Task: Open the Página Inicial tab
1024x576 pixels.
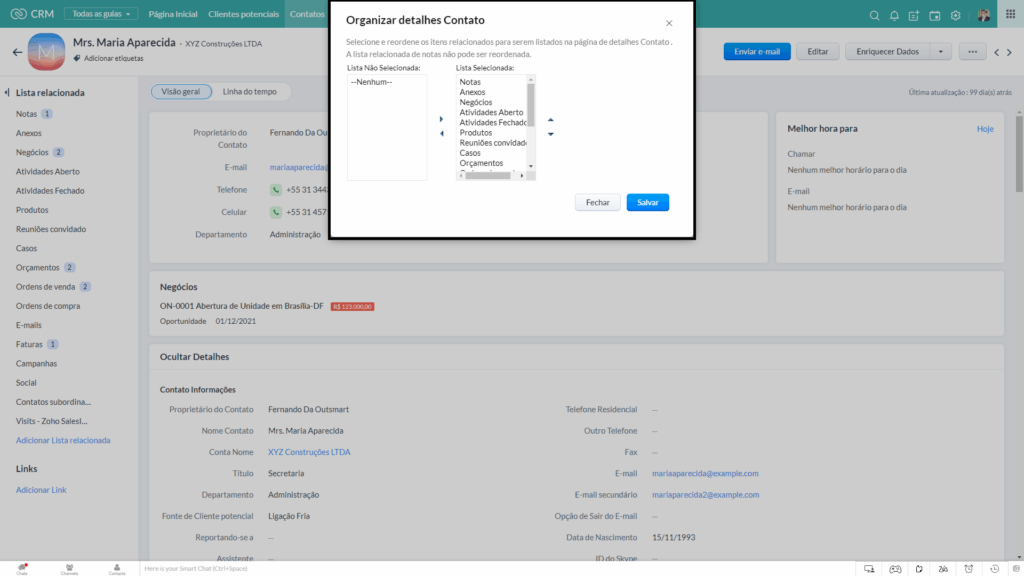Action: pos(173,14)
